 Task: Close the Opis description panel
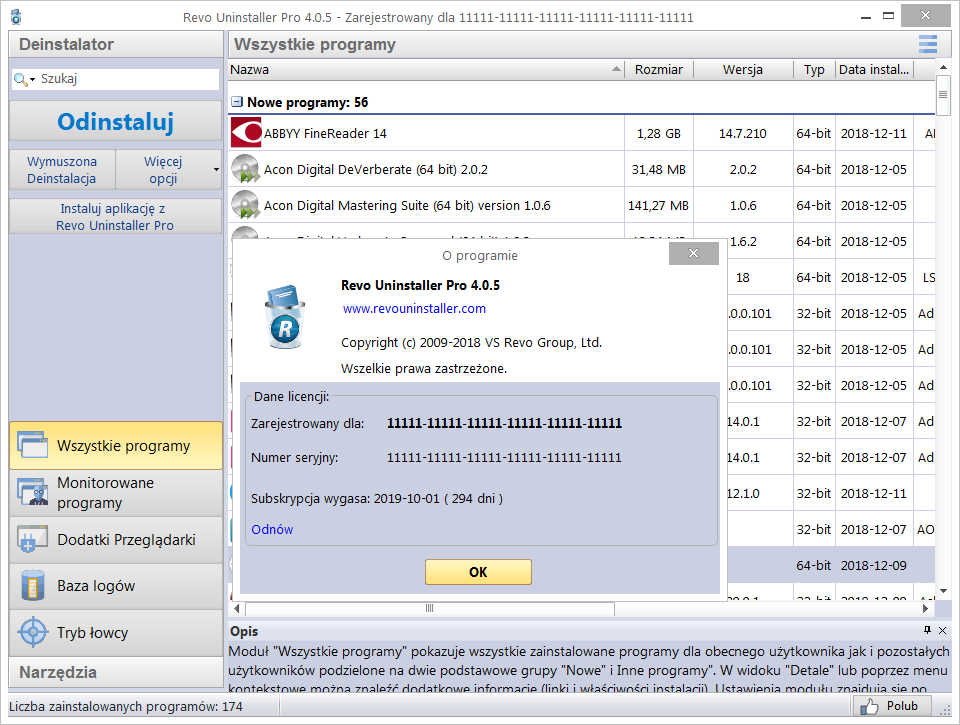(942, 630)
